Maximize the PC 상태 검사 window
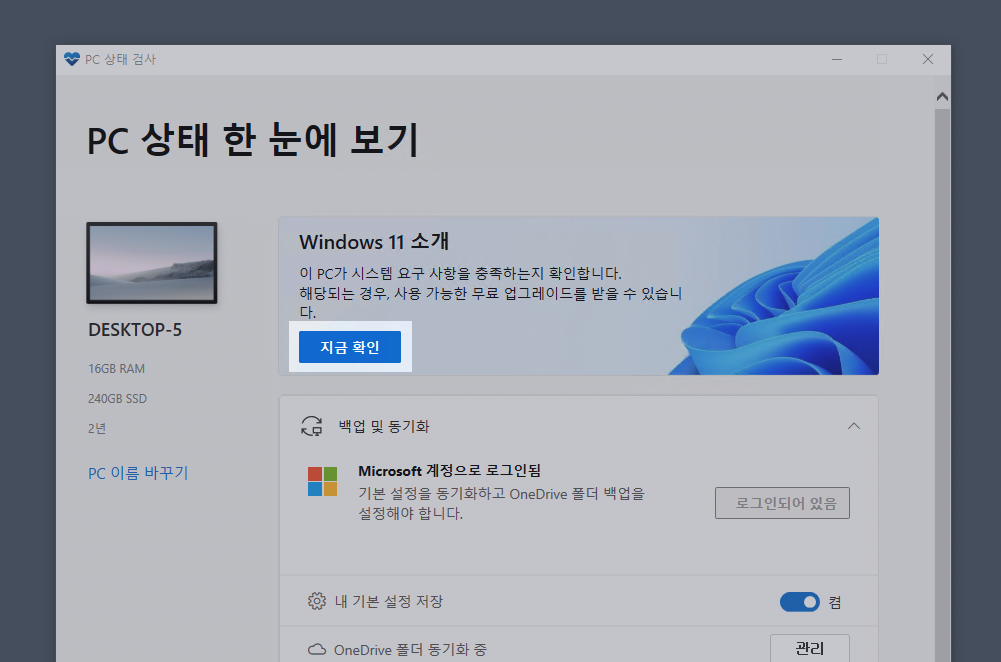The image size is (1001, 662). click(x=882, y=59)
